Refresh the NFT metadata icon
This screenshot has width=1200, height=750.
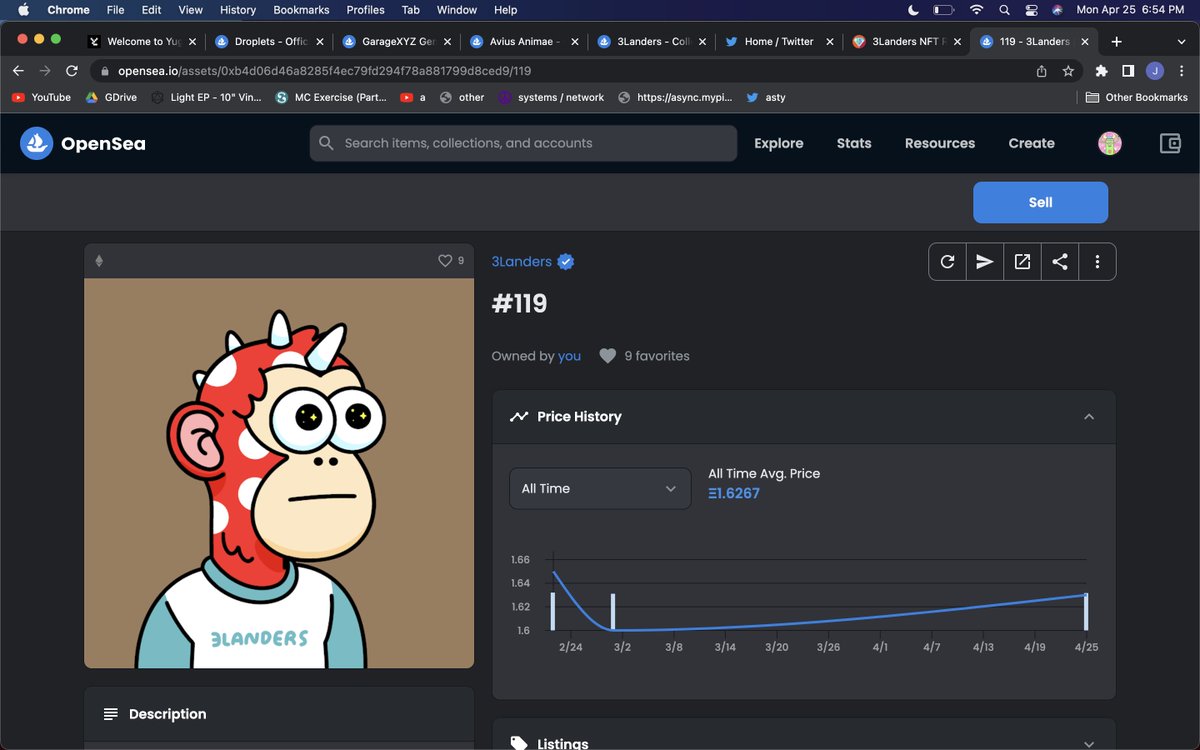coord(947,262)
